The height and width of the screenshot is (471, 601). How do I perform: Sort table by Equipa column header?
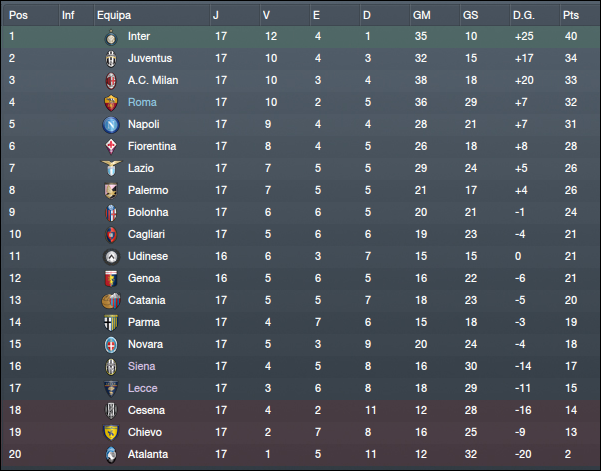pos(113,16)
